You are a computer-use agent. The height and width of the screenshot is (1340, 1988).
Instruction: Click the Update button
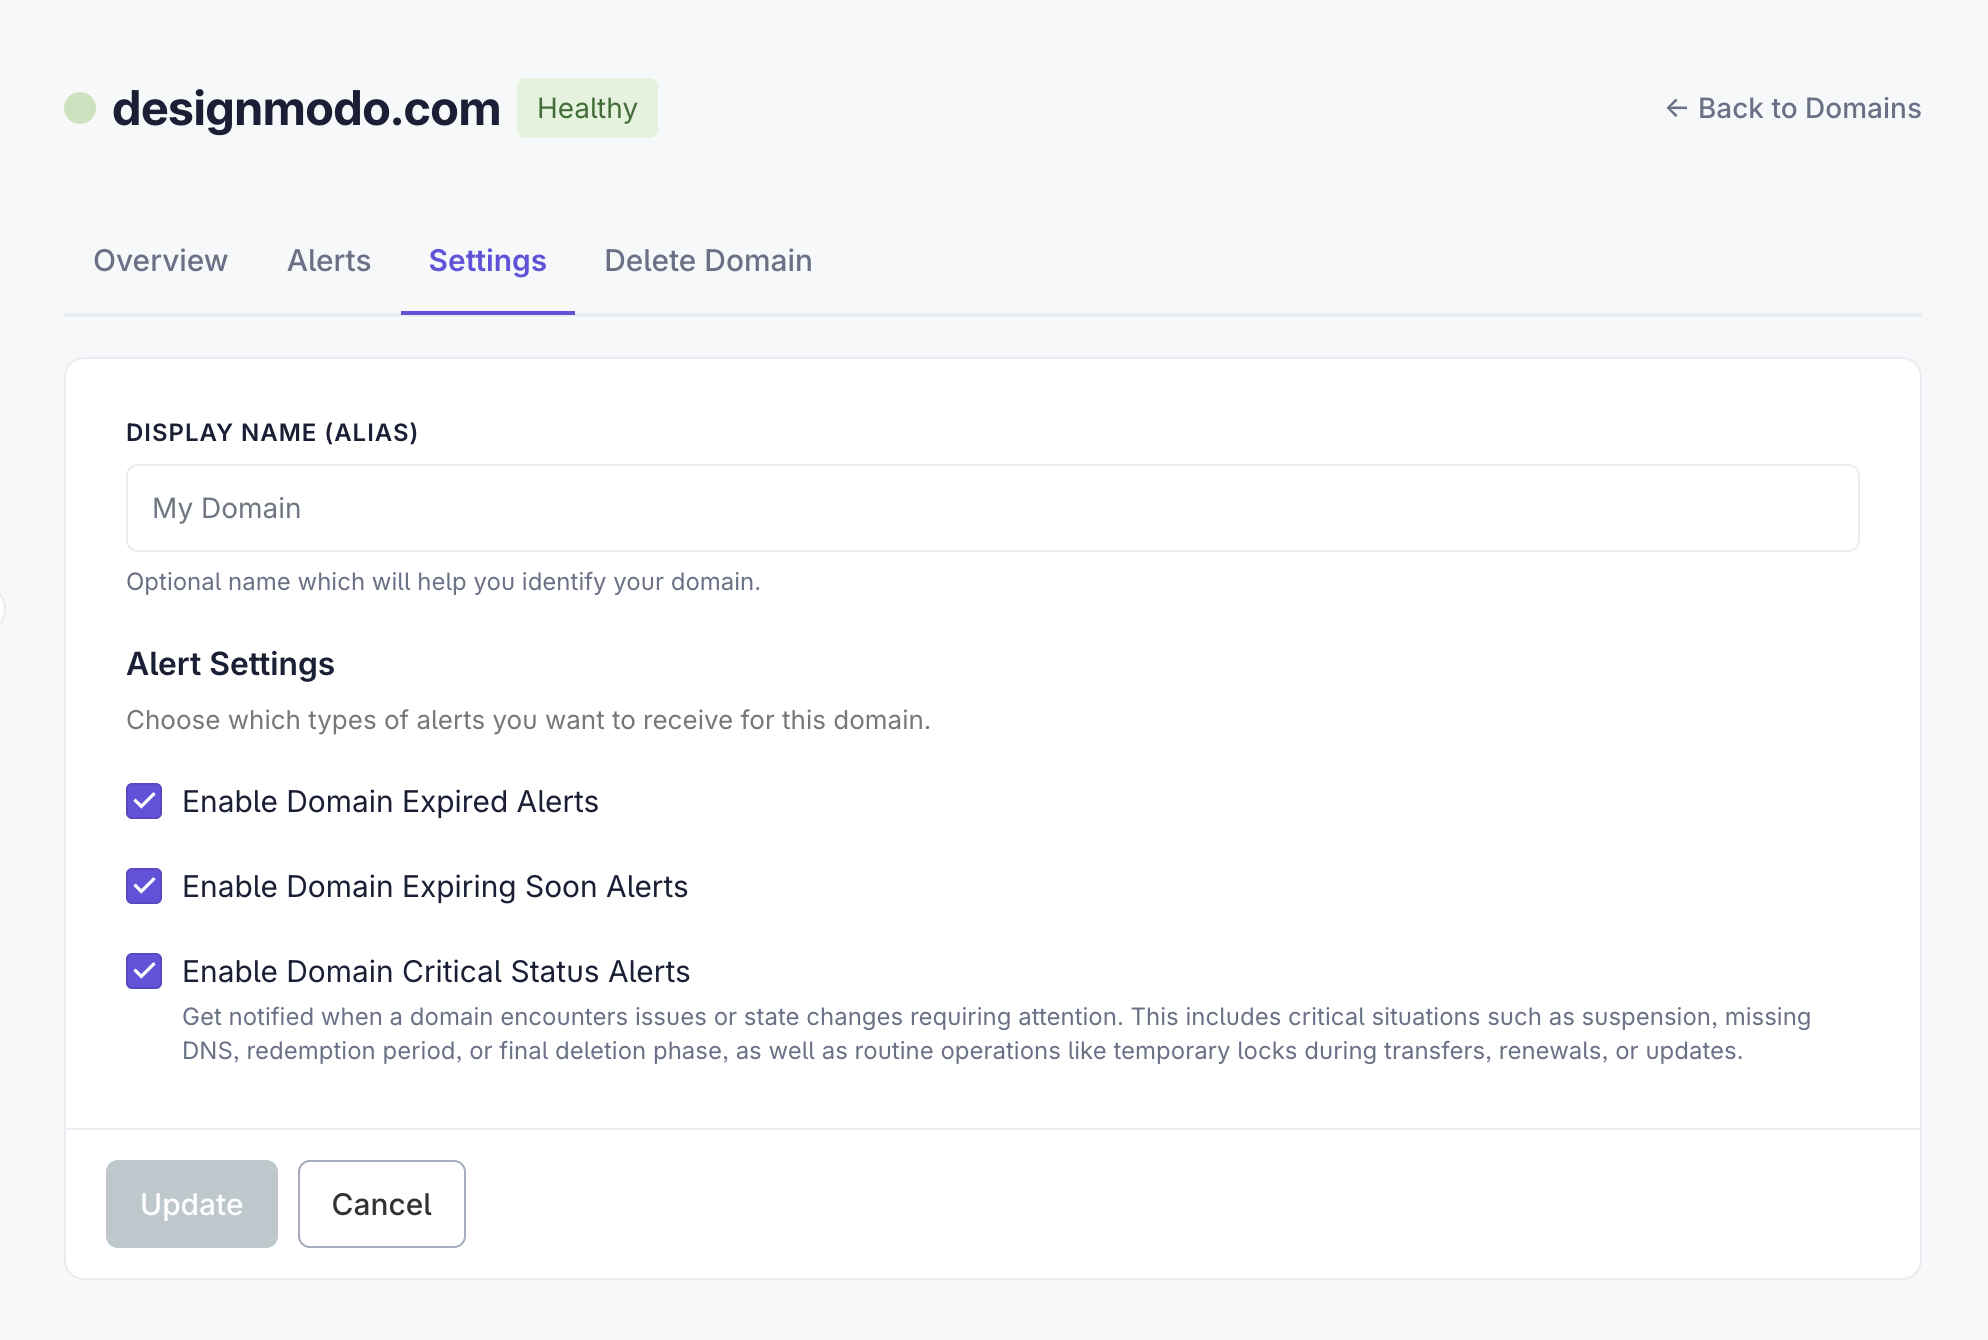pyautogui.click(x=192, y=1204)
